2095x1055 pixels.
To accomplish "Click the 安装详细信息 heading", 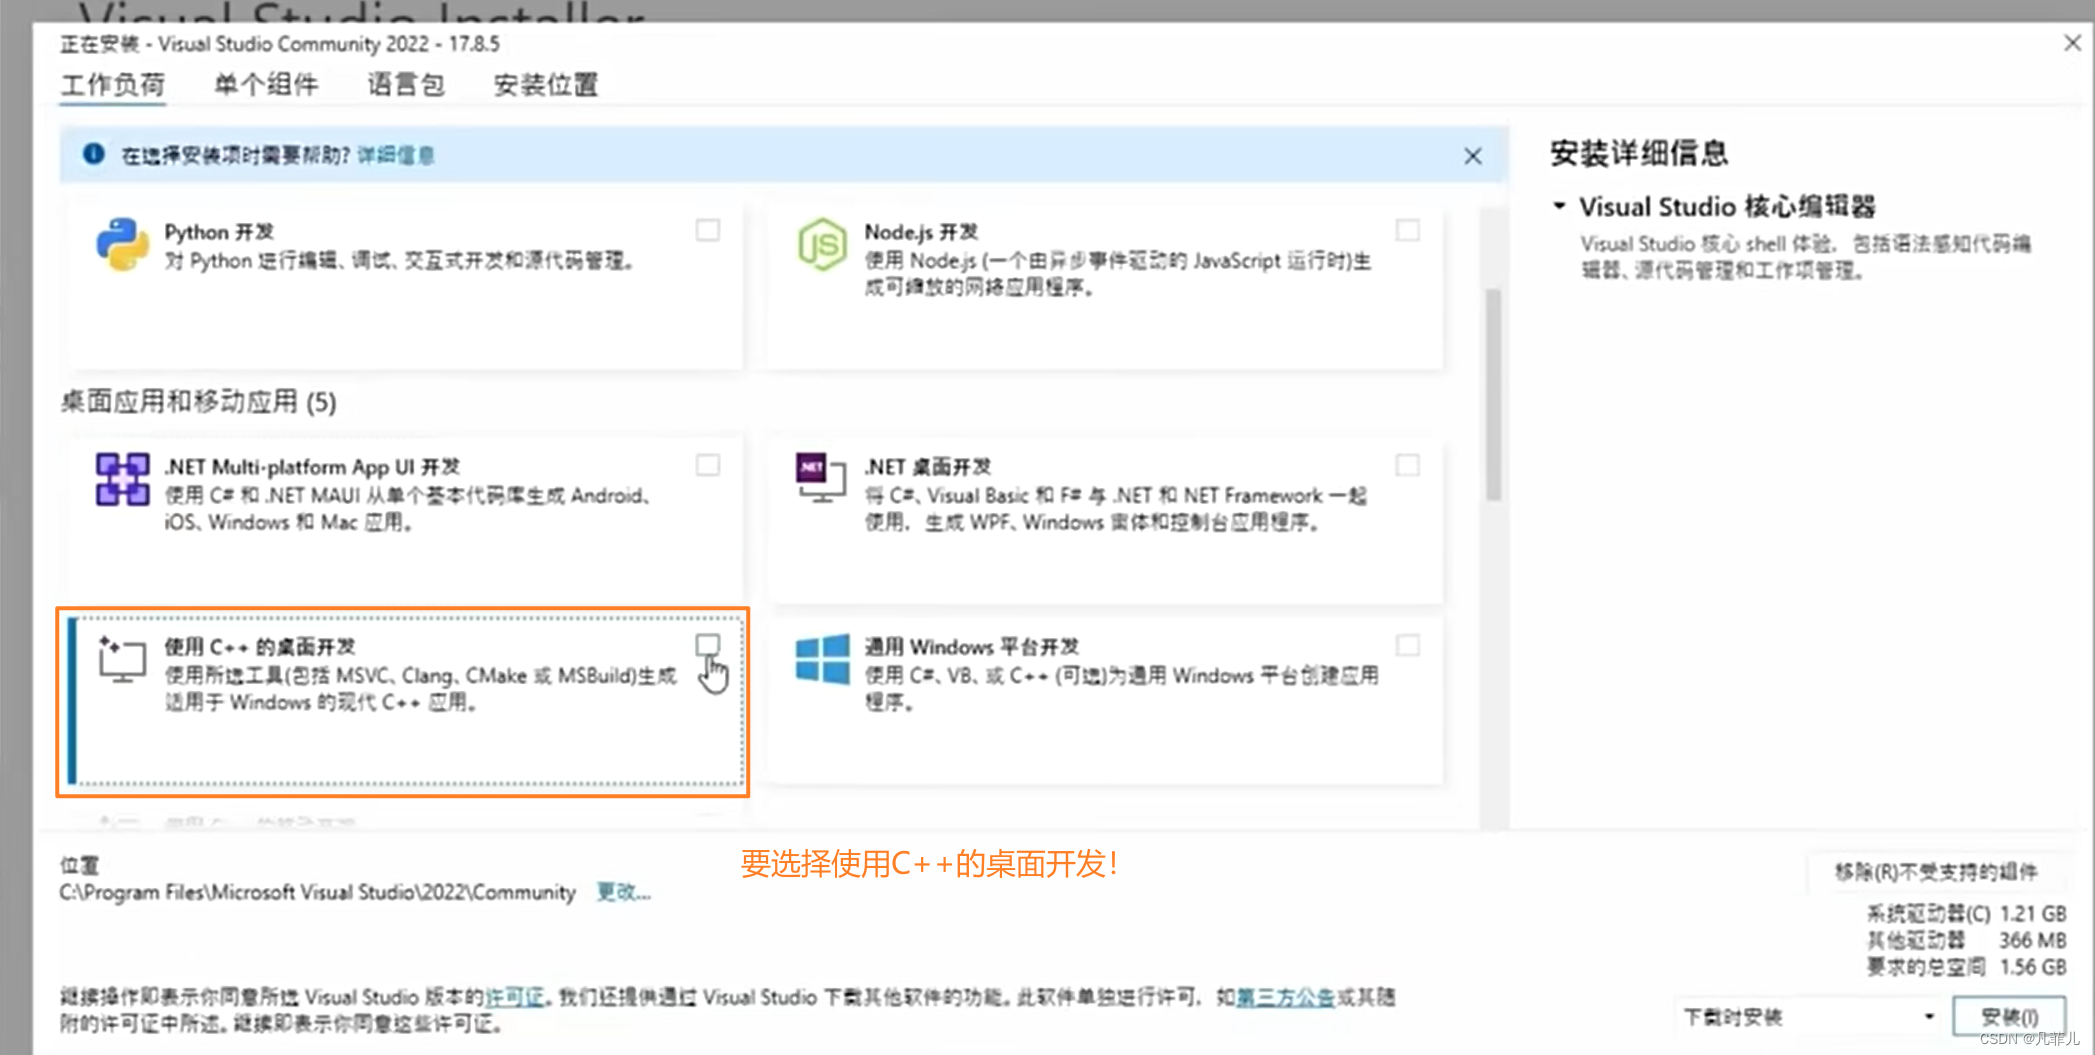I will 1639,153.
